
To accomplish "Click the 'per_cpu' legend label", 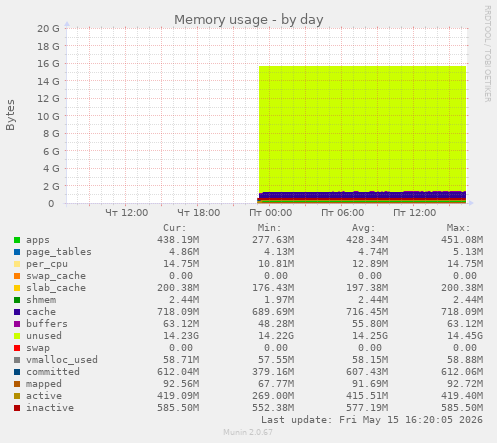I will pyautogui.click(x=47, y=264).
